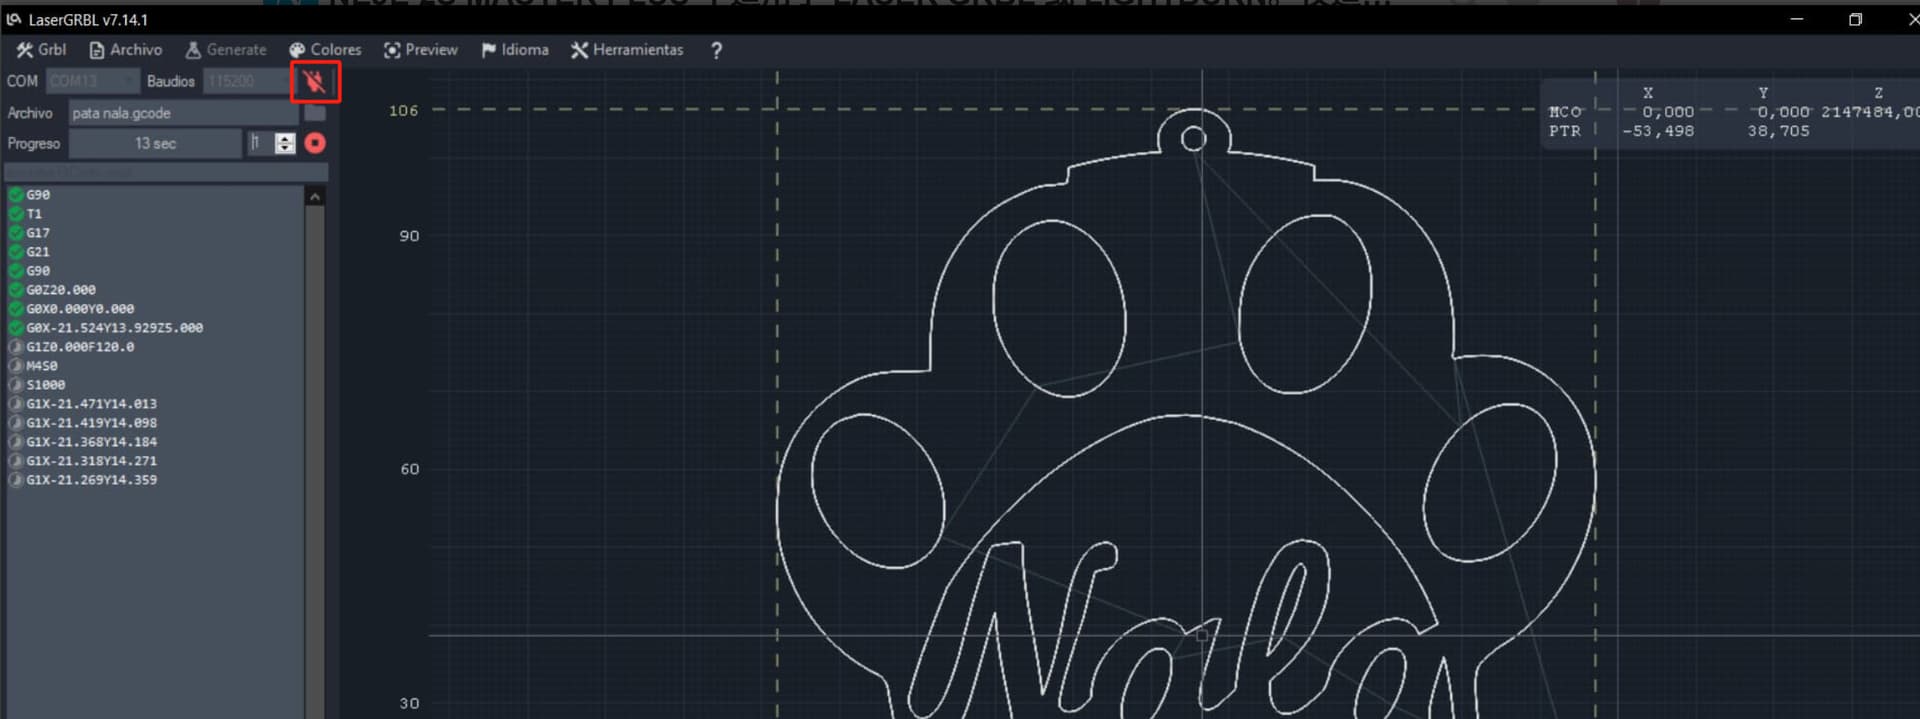Expand the Baudios baud rate dropdown

point(246,81)
